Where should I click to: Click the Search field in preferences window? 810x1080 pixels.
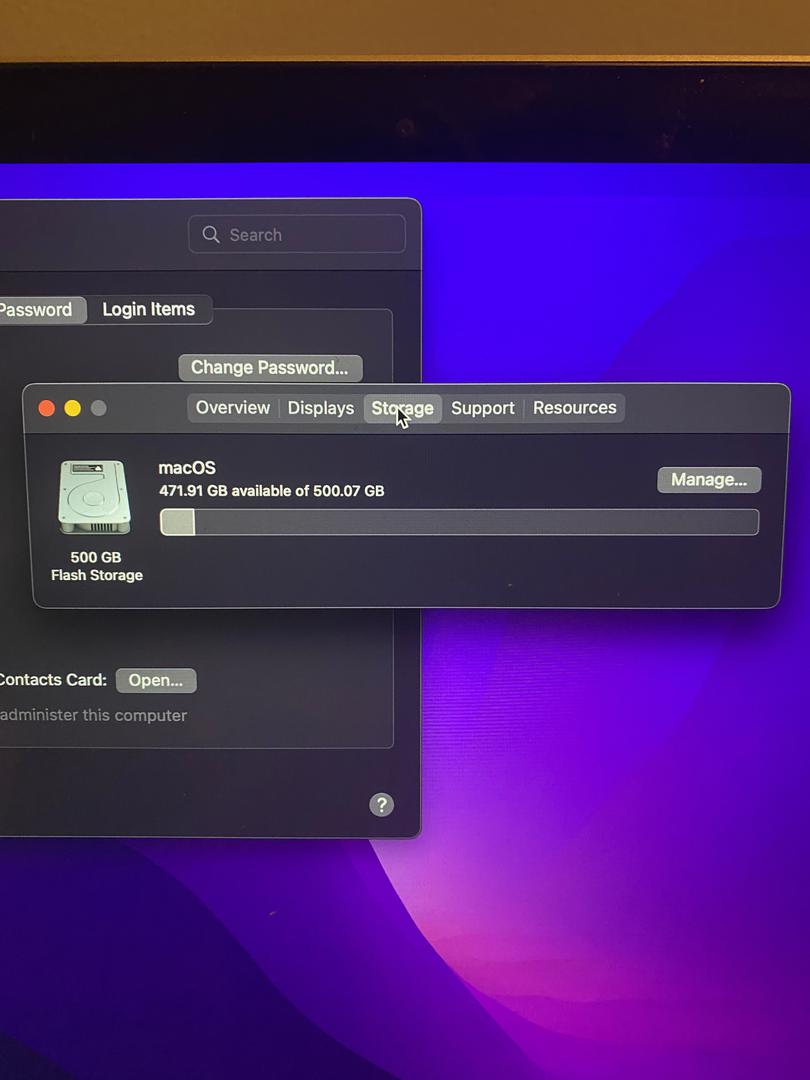tap(297, 234)
